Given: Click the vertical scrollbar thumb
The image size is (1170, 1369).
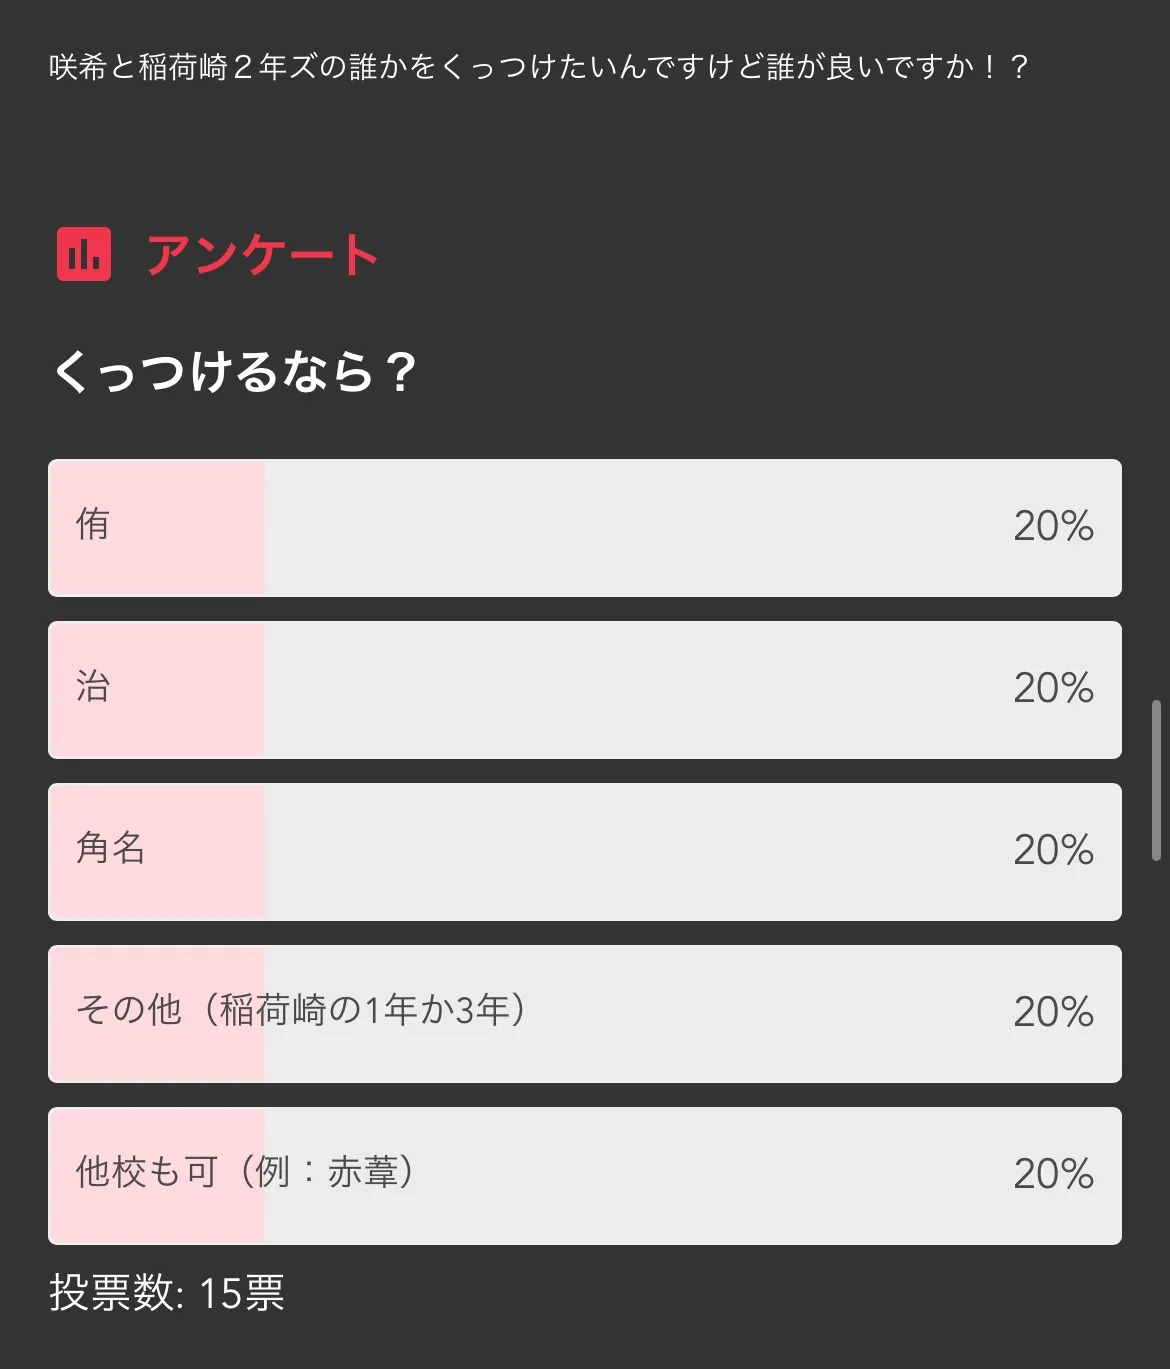Looking at the screenshot, I should (x=1156, y=780).
